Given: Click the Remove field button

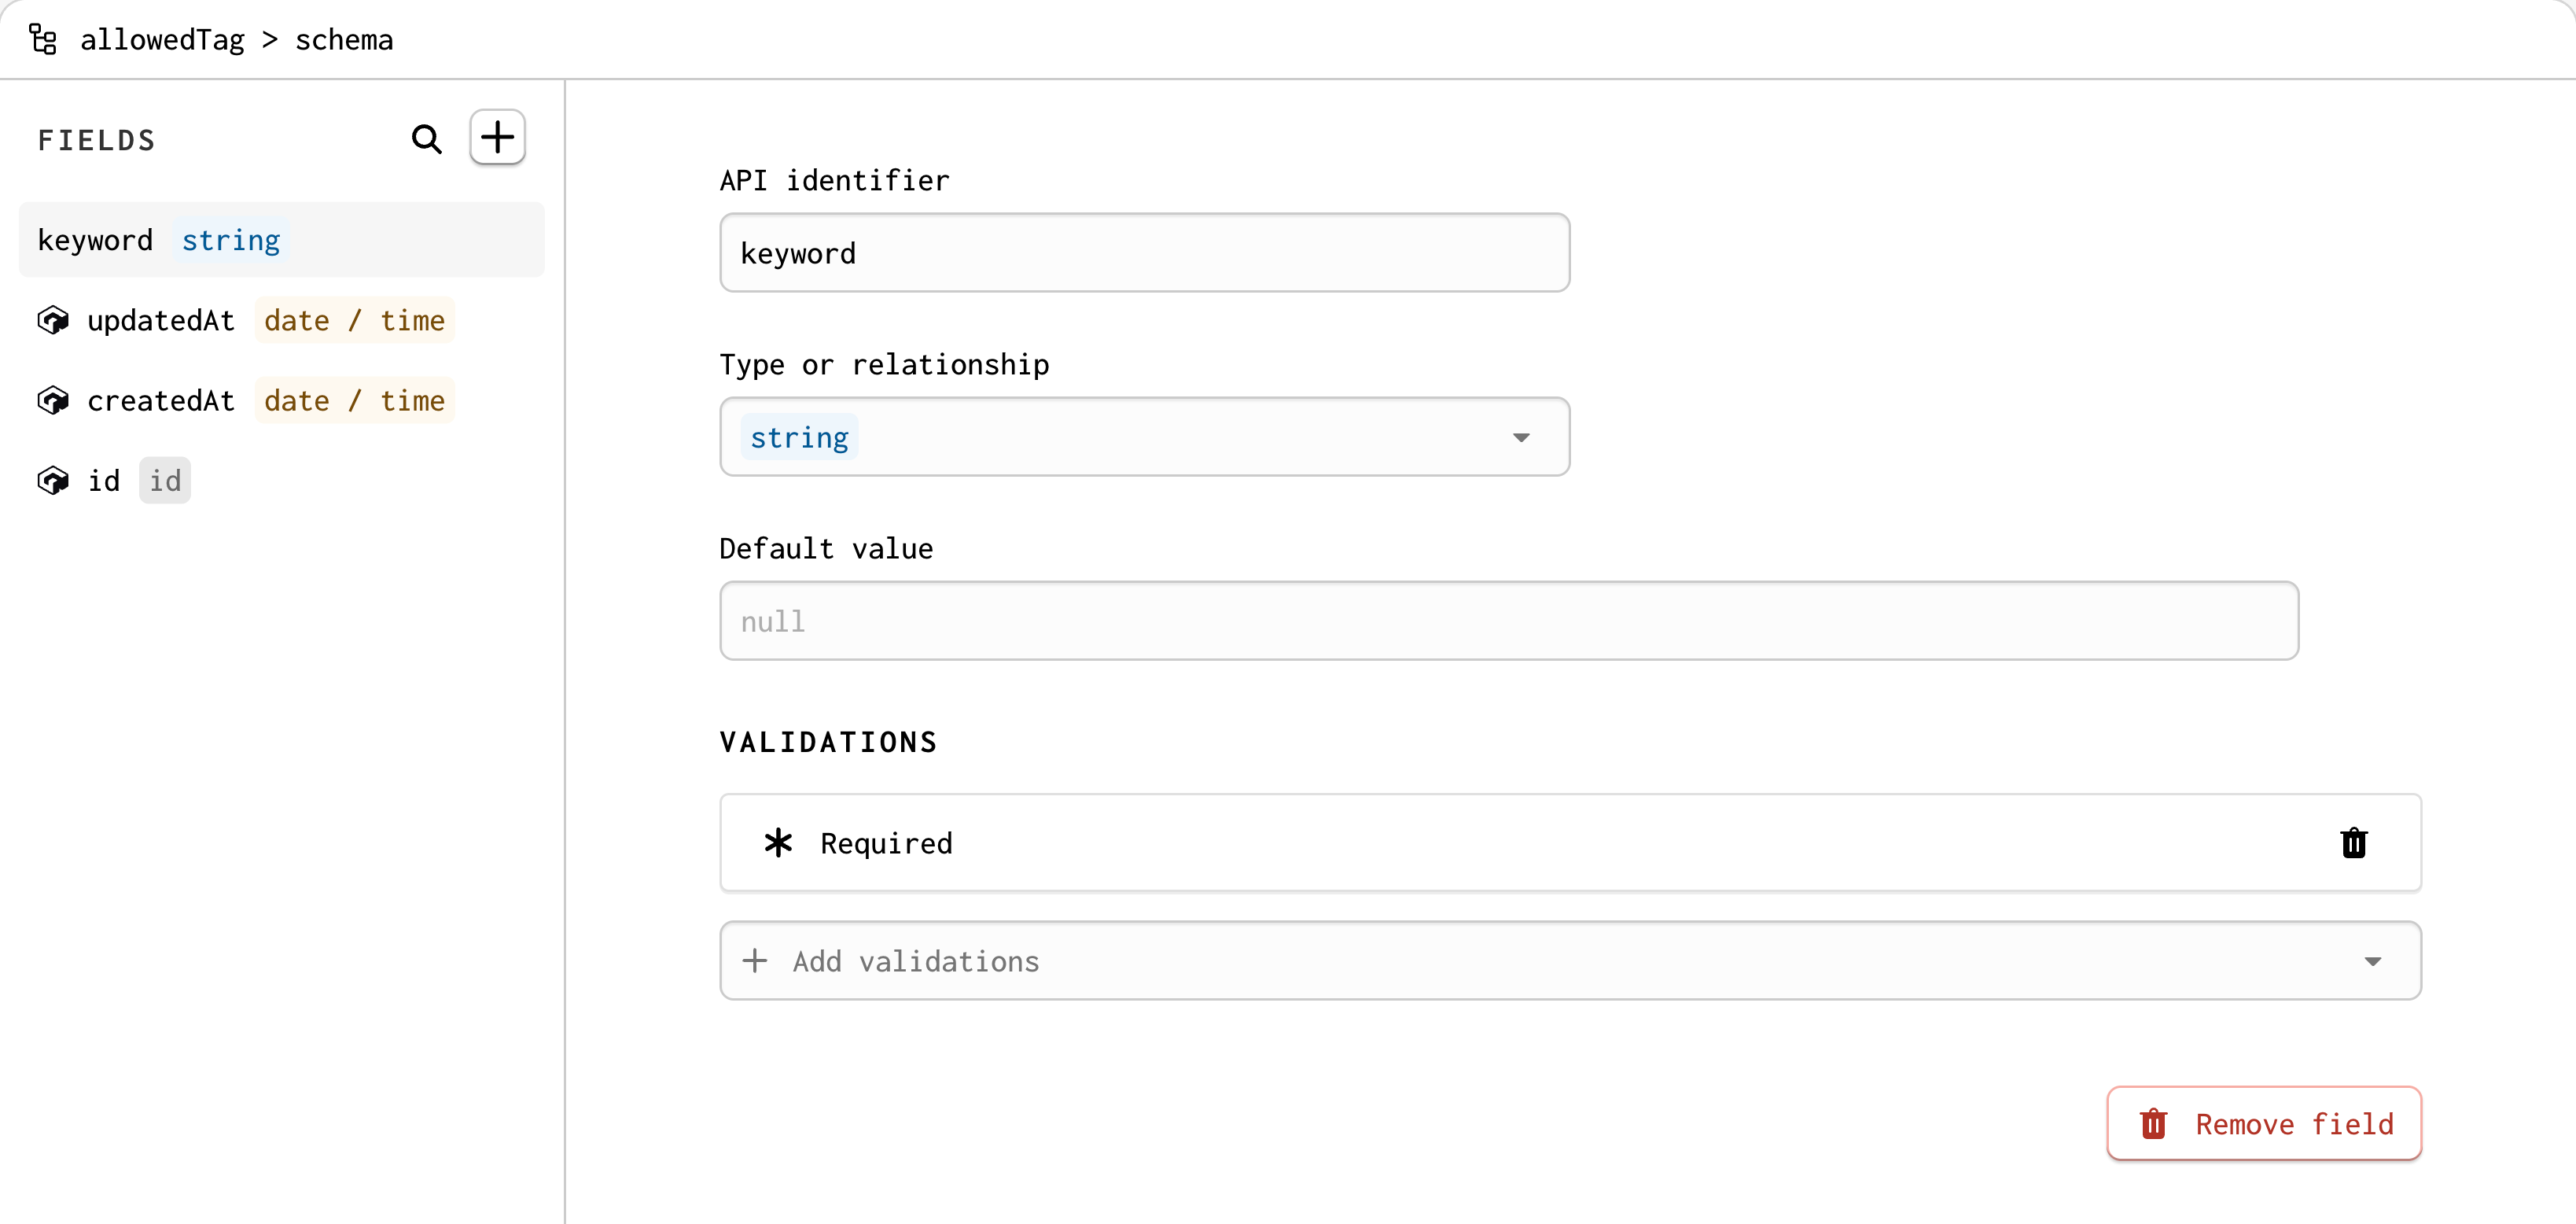Looking at the screenshot, I should [x=2263, y=1123].
